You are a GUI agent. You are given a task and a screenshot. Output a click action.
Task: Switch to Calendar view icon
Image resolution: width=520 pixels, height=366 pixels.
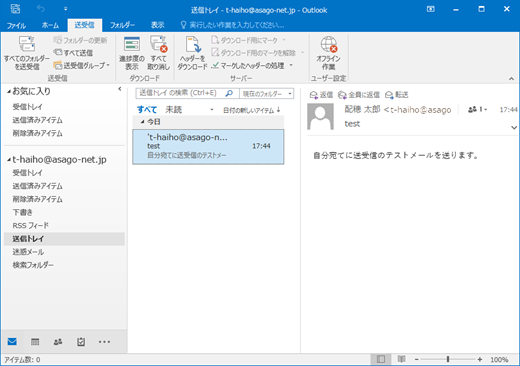[35, 342]
